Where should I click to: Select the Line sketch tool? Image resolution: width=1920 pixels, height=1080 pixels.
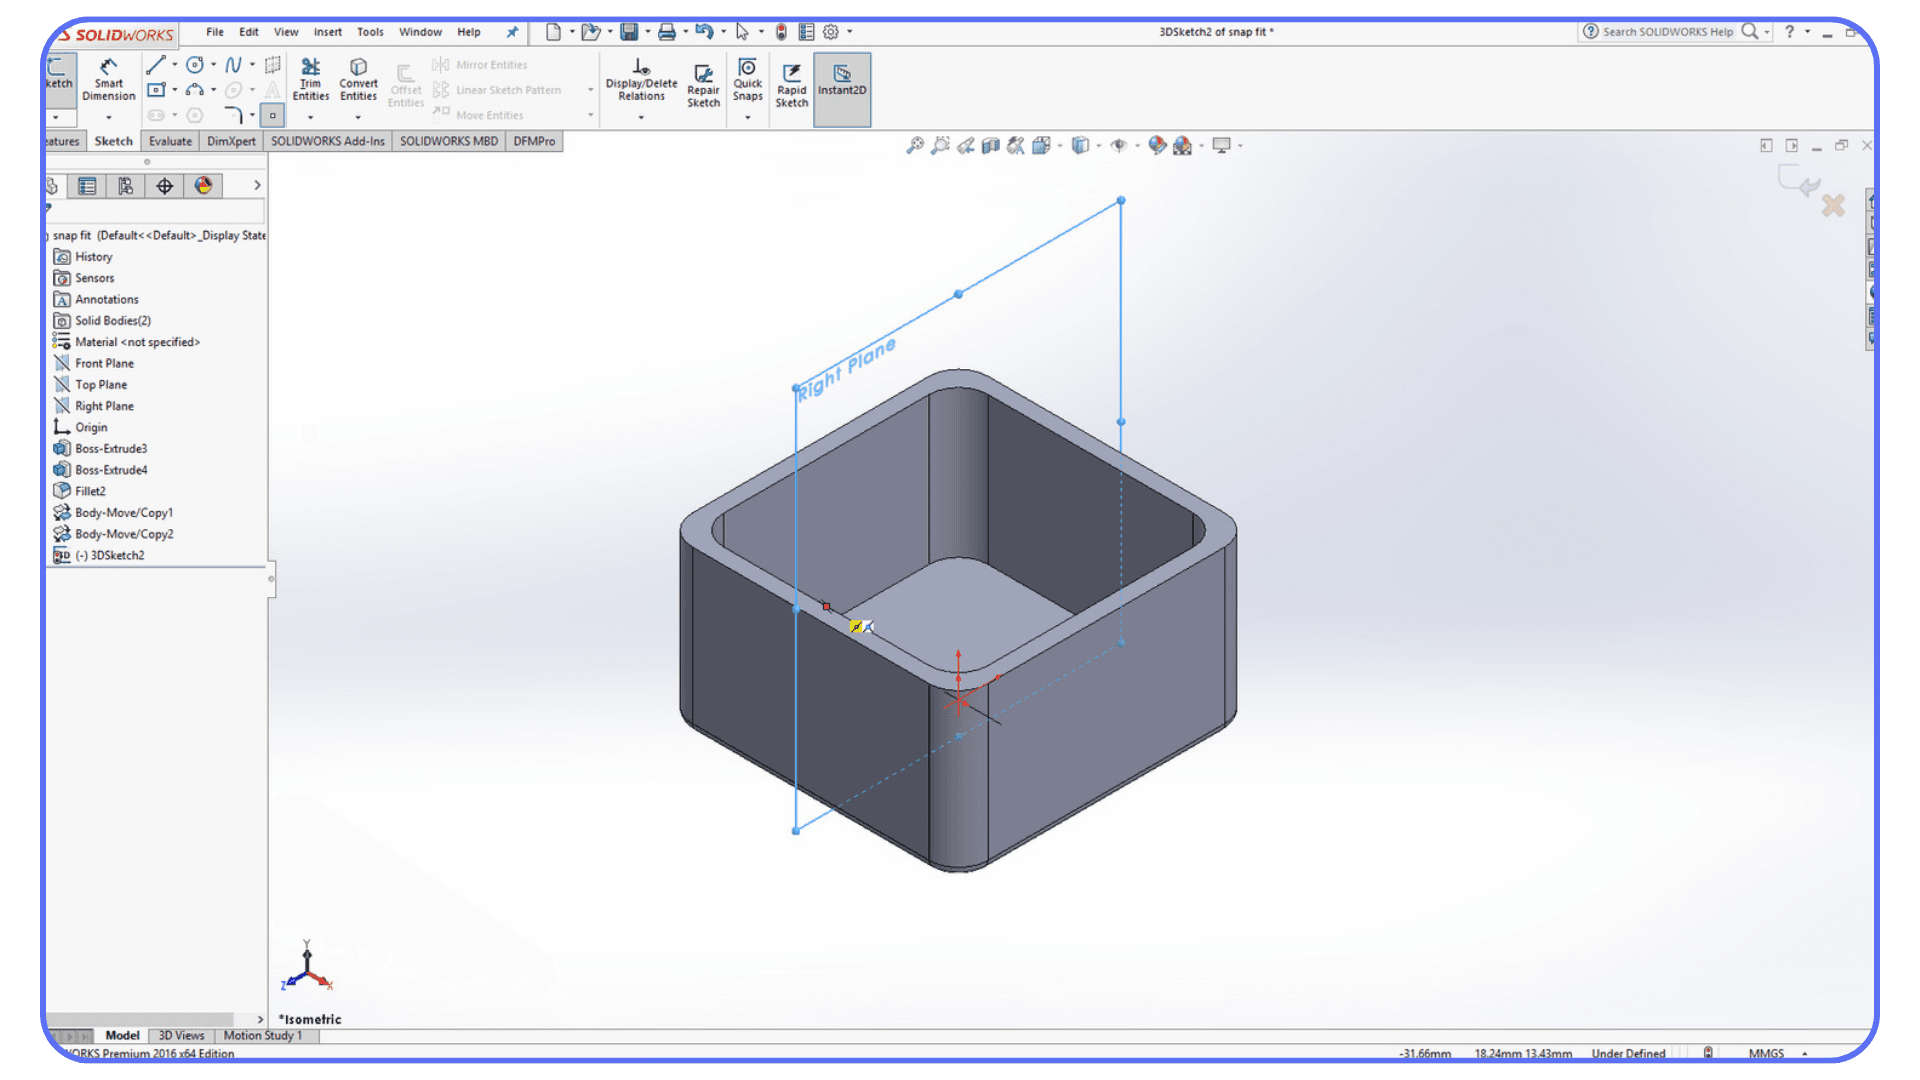156,65
